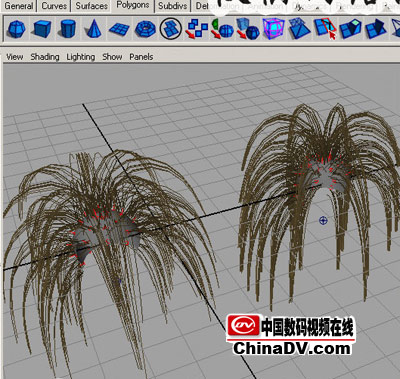Click the green half-sphere and blue sphere icon

(222, 29)
